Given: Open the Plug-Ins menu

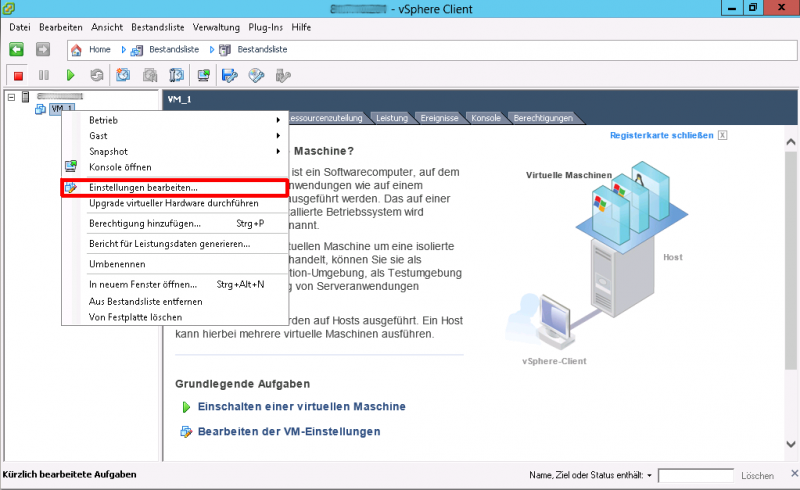Looking at the screenshot, I should click(x=265, y=27).
